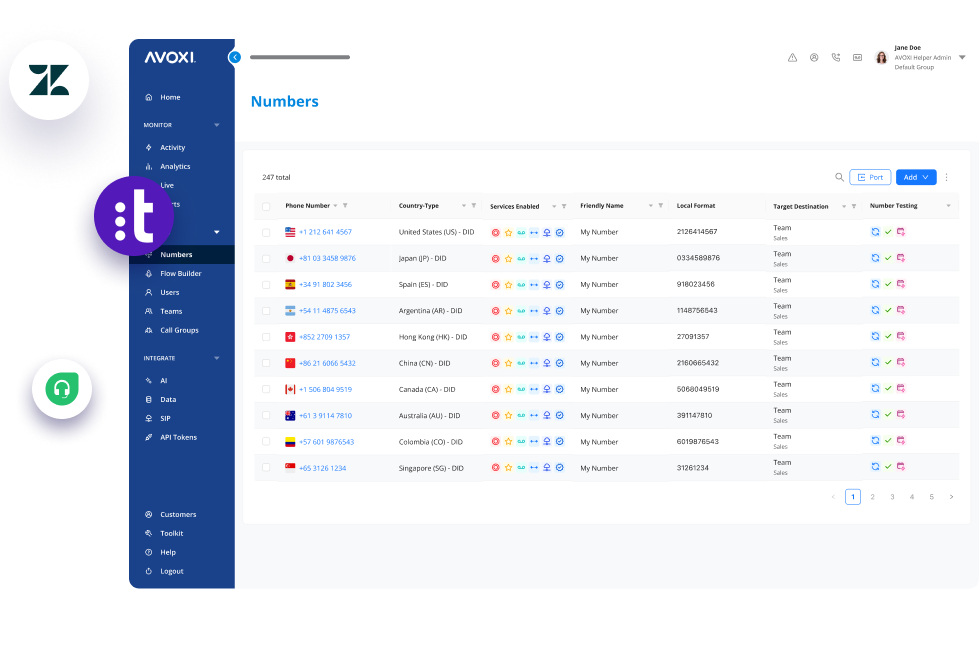Open the Add button dropdown

pyautogui.click(x=916, y=177)
